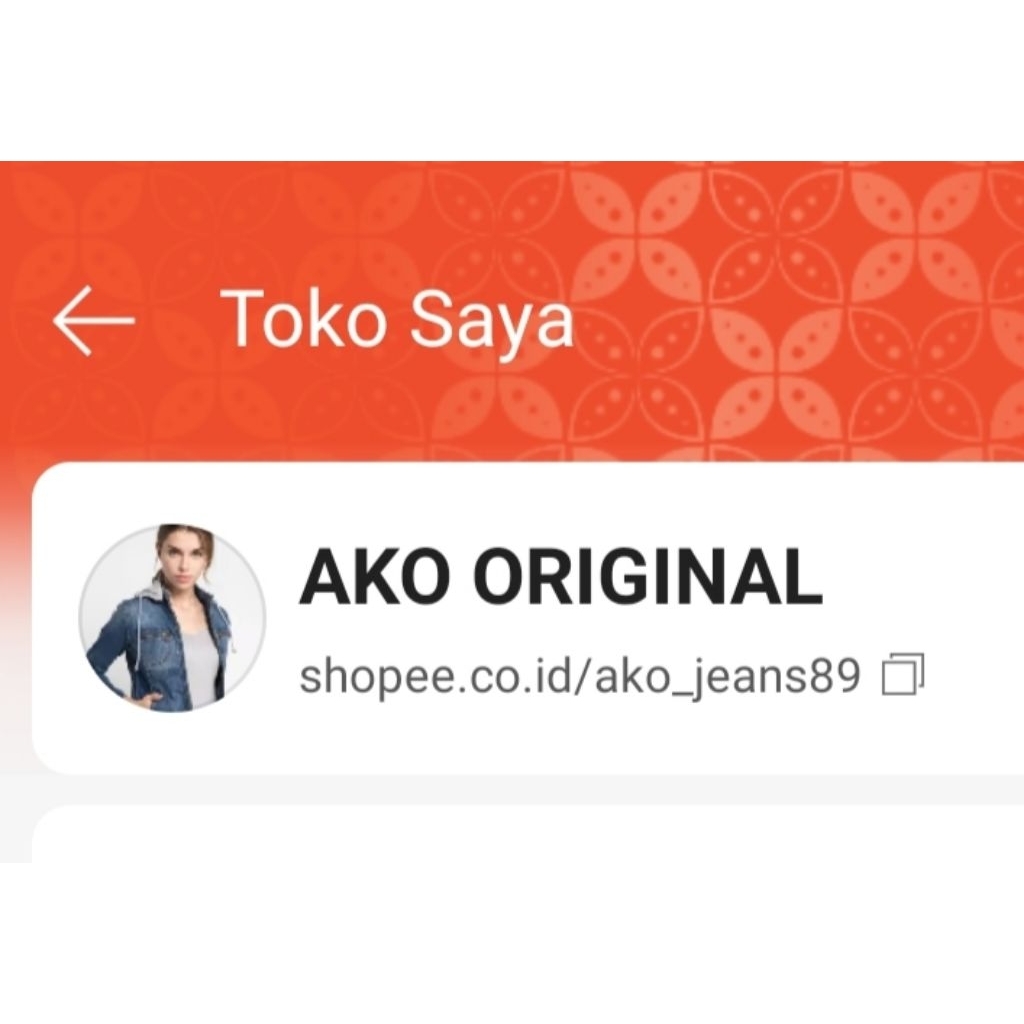
Task: Click the overlapping squares icon after ako_jeans89
Action: (903, 674)
